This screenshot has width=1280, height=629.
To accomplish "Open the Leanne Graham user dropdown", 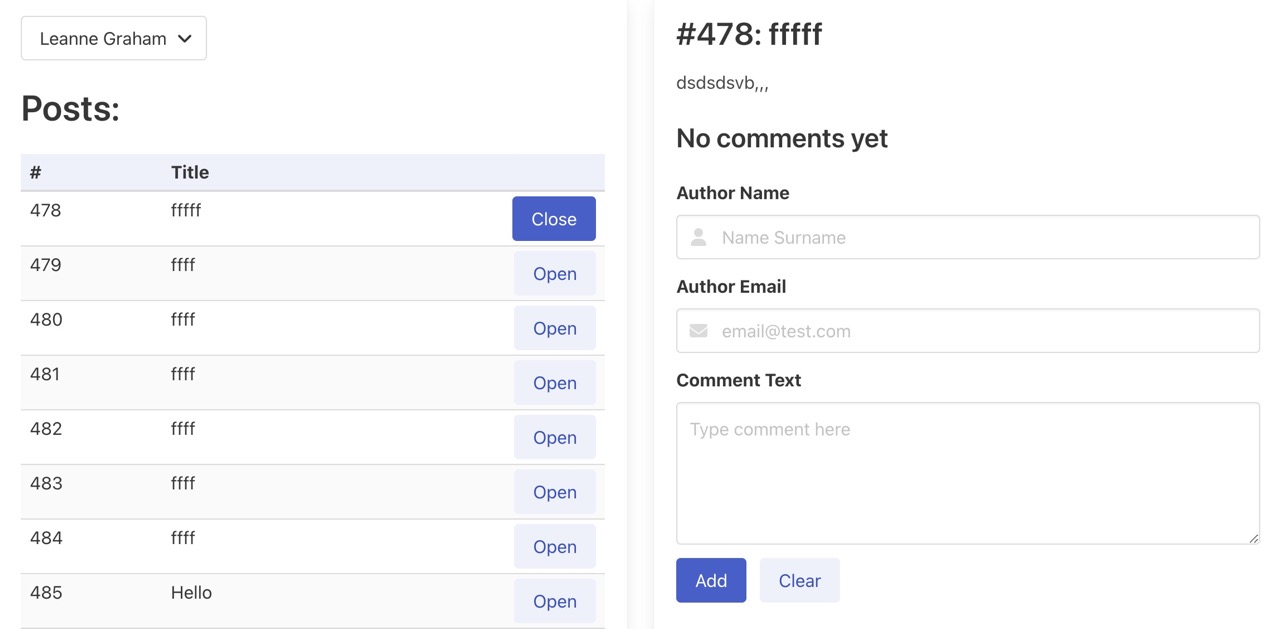I will pos(113,39).
